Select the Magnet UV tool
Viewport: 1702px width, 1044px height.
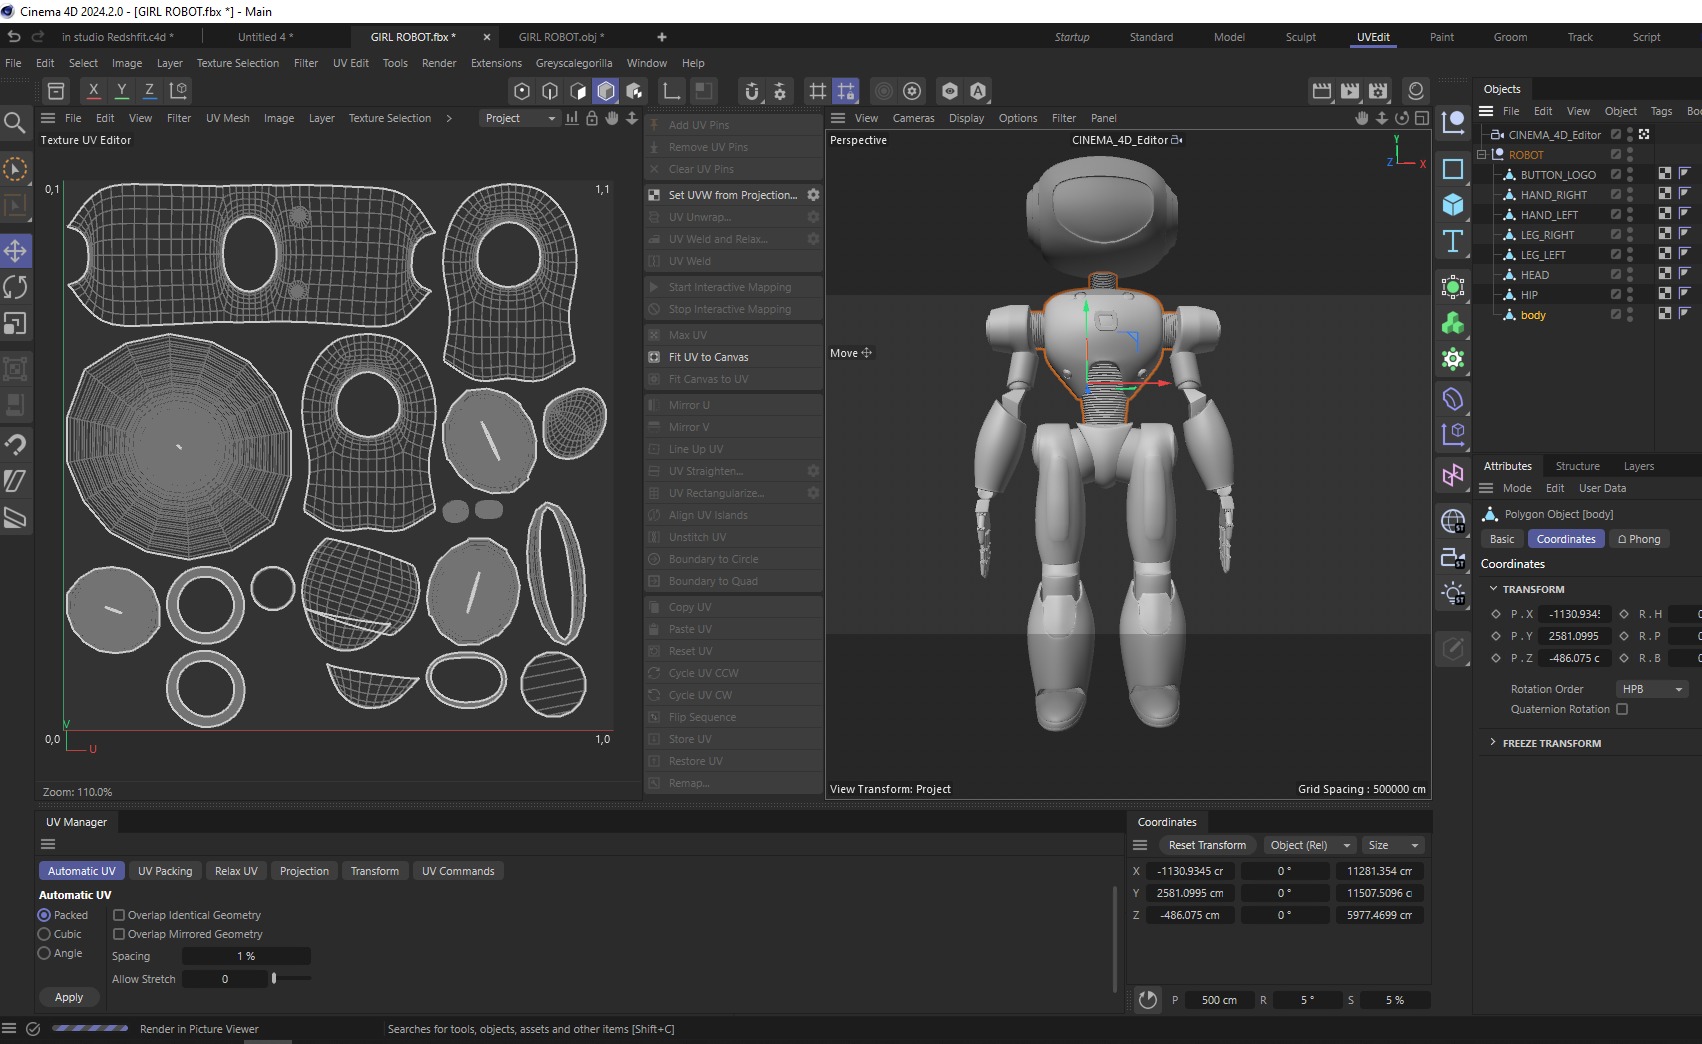pyautogui.click(x=15, y=444)
